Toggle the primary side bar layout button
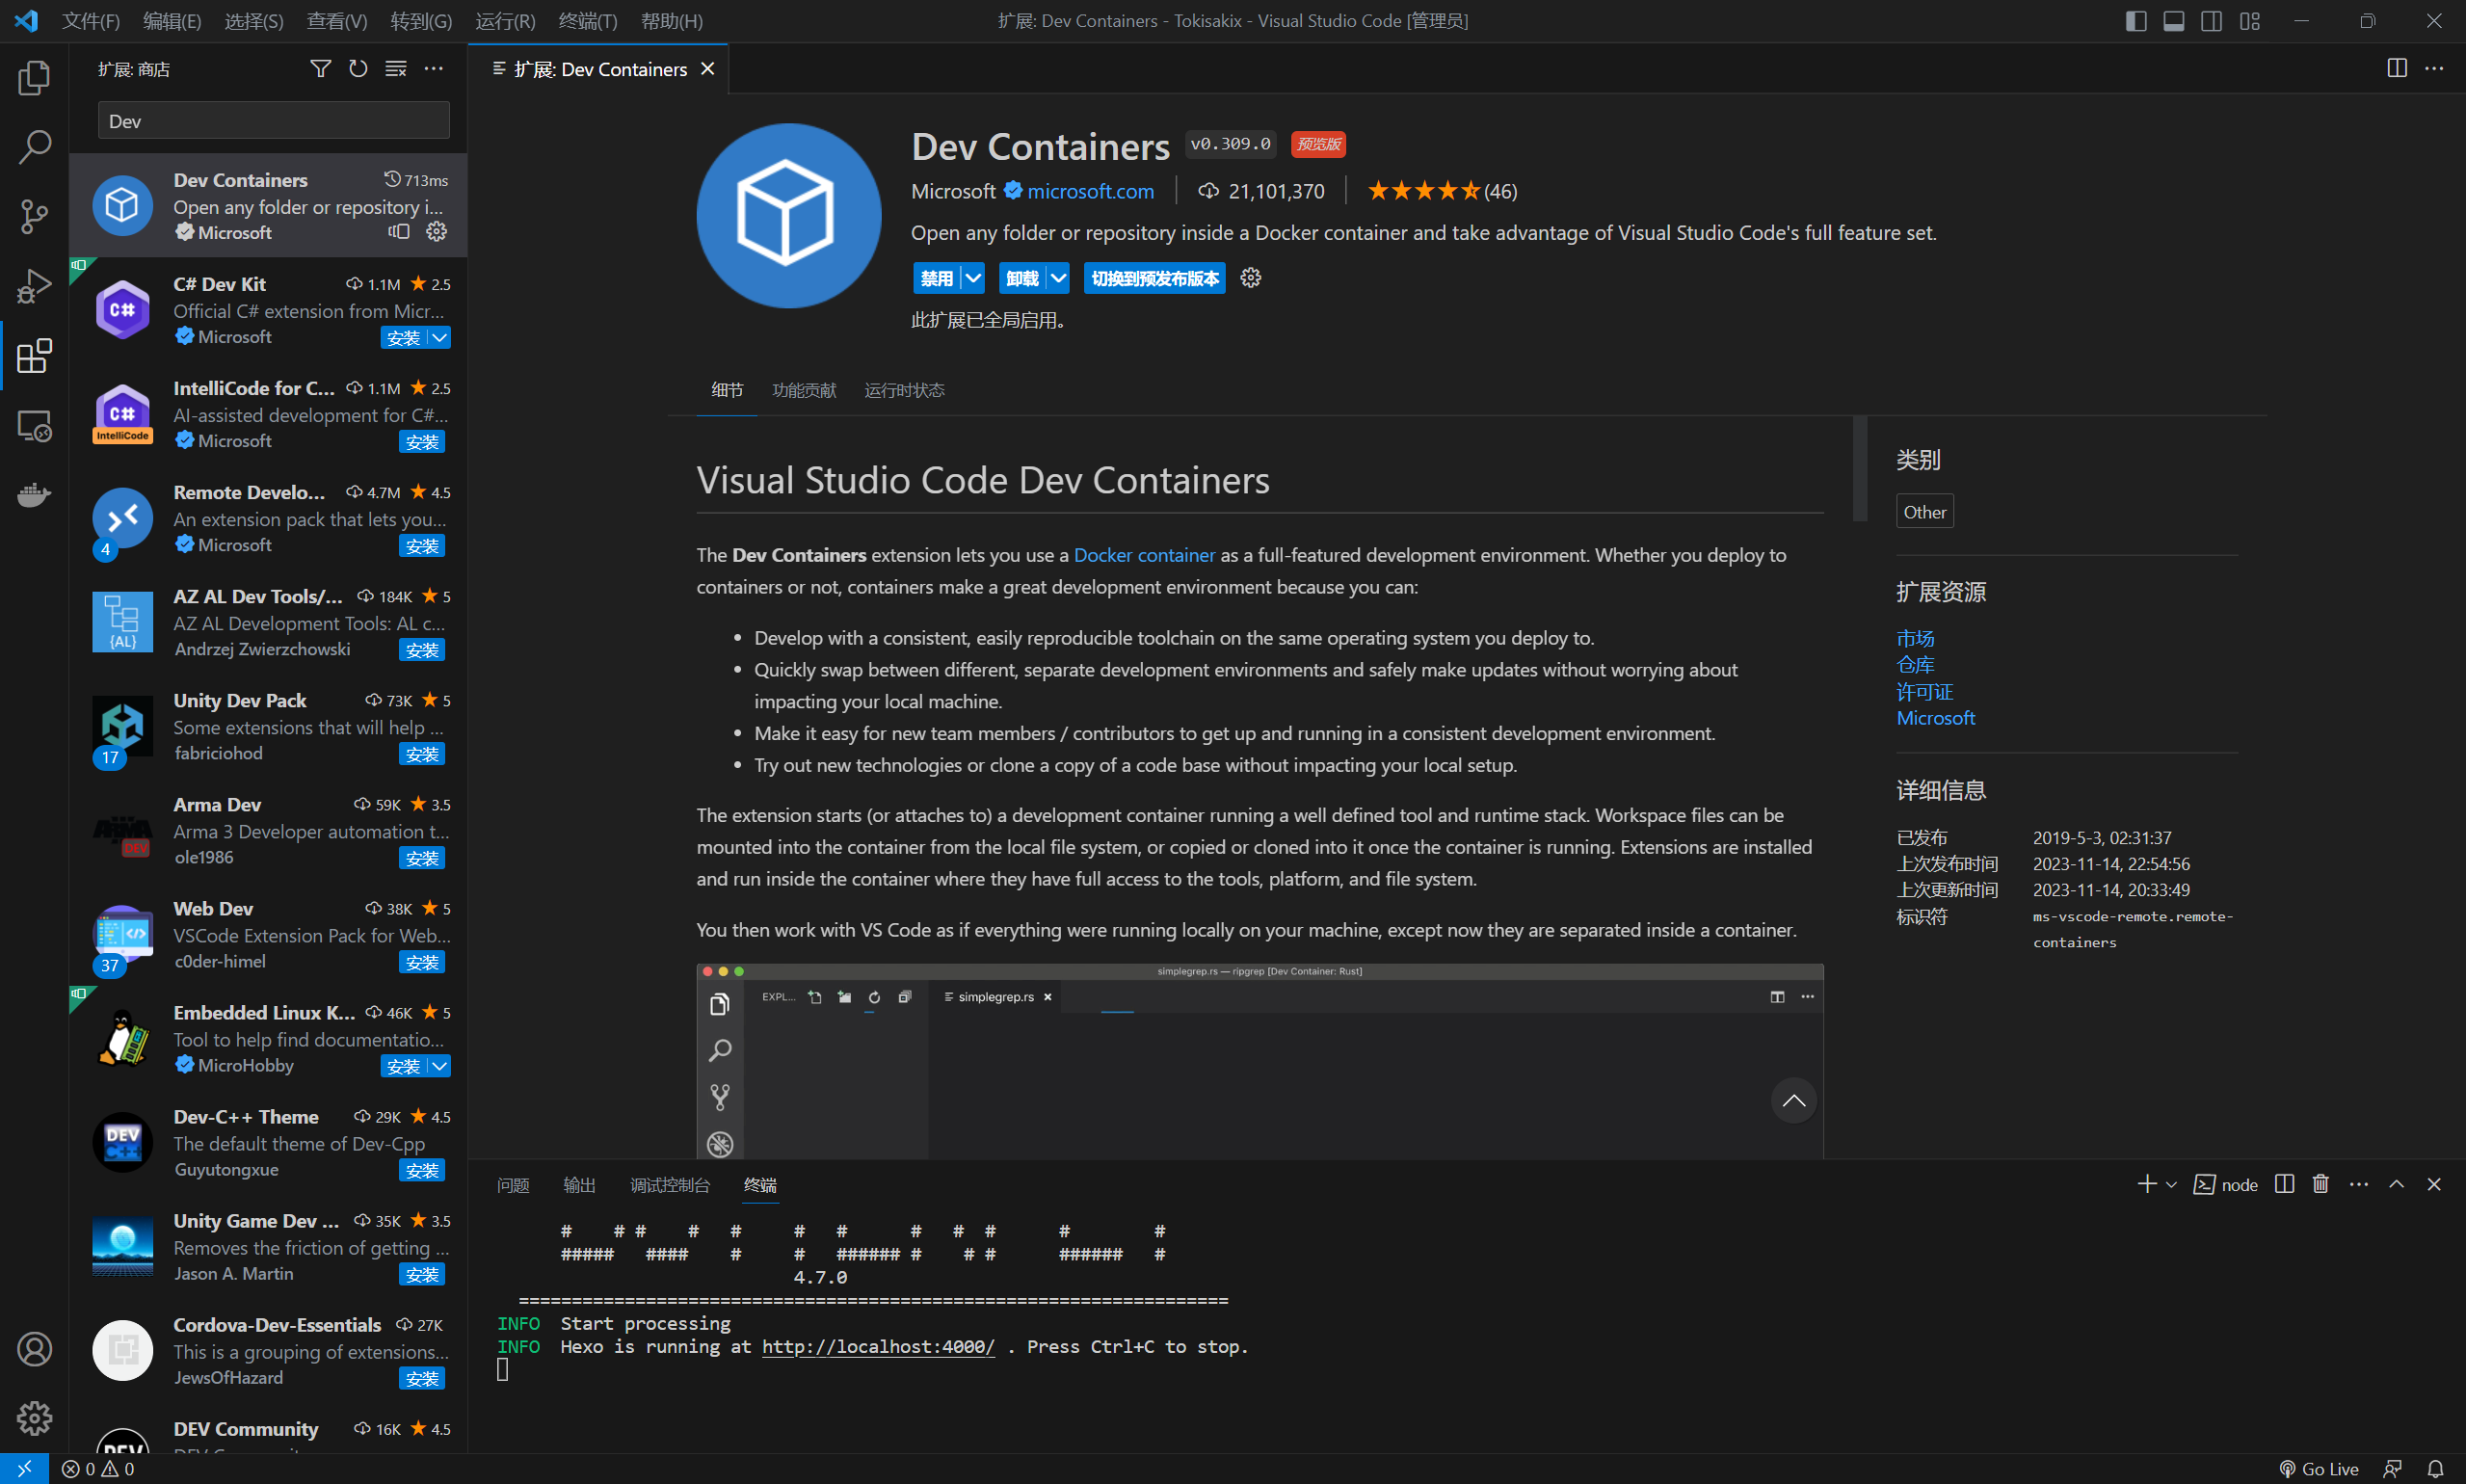Image resolution: width=2466 pixels, height=1484 pixels. click(x=2135, y=21)
